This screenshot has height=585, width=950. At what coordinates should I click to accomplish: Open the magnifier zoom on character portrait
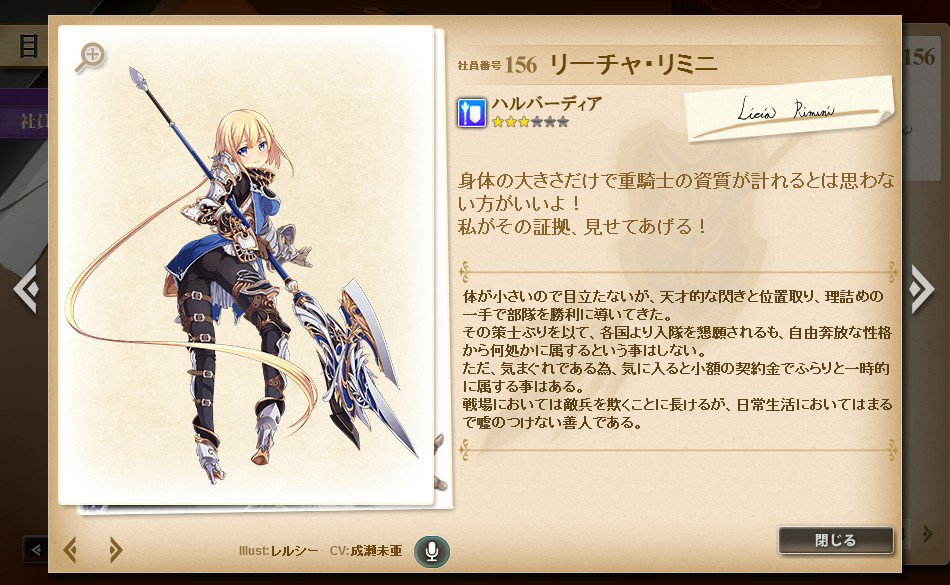point(91,58)
